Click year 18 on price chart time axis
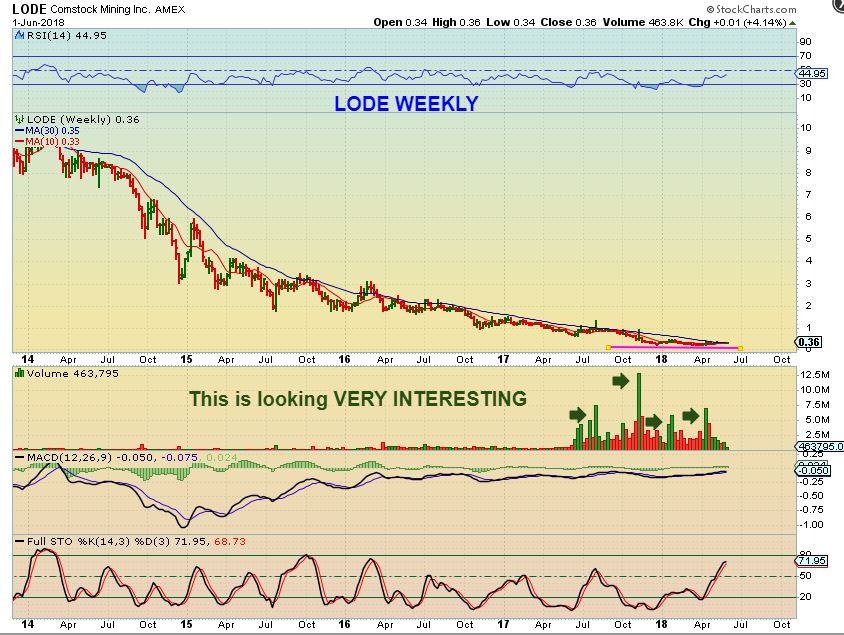 (x=661, y=359)
